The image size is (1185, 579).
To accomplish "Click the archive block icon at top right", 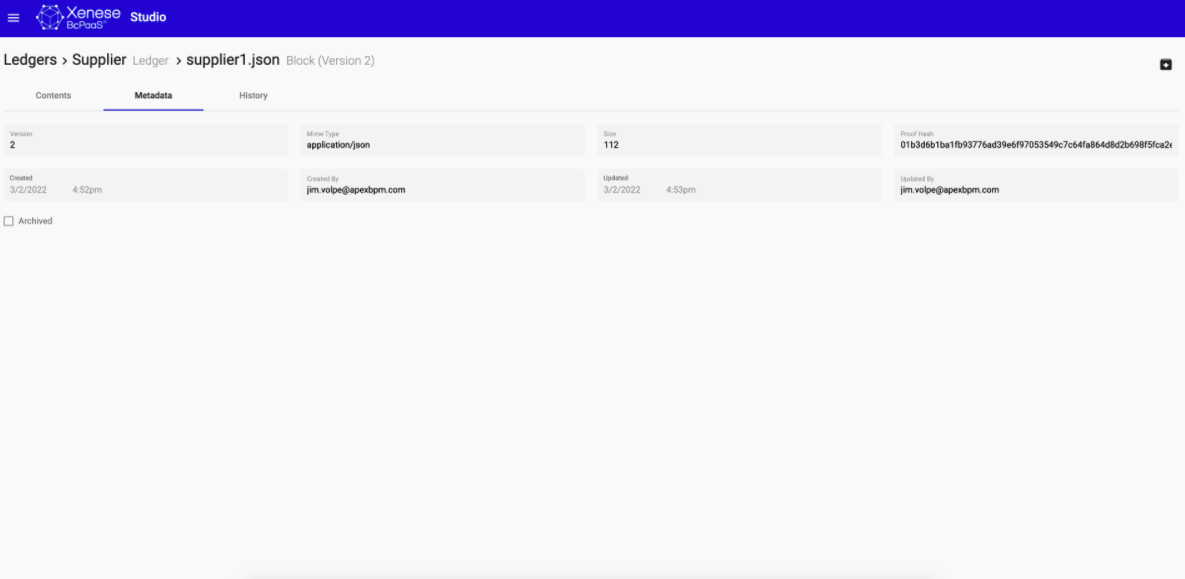I will pyautogui.click(x=1165, y=64).
